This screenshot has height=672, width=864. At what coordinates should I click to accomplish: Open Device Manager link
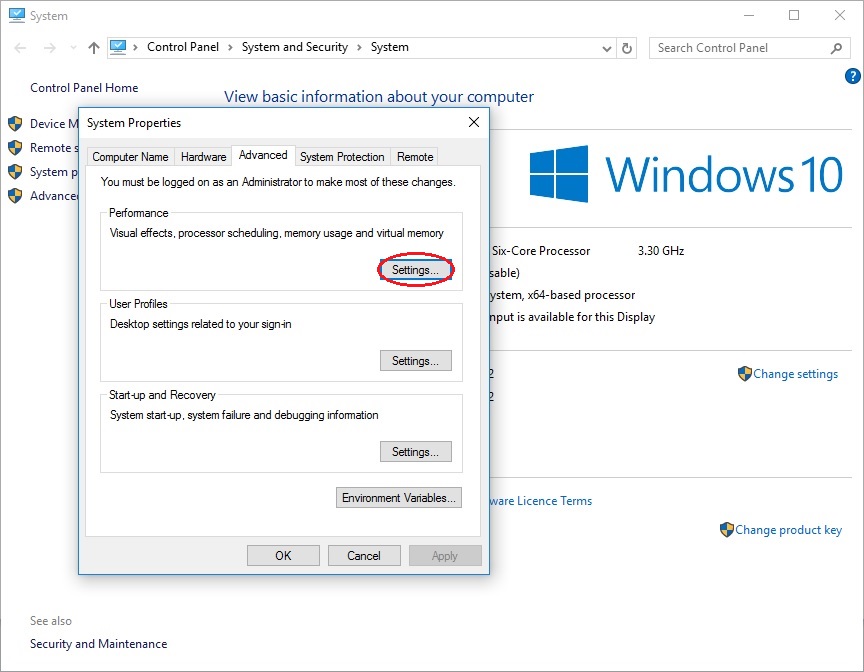[54, 123]
